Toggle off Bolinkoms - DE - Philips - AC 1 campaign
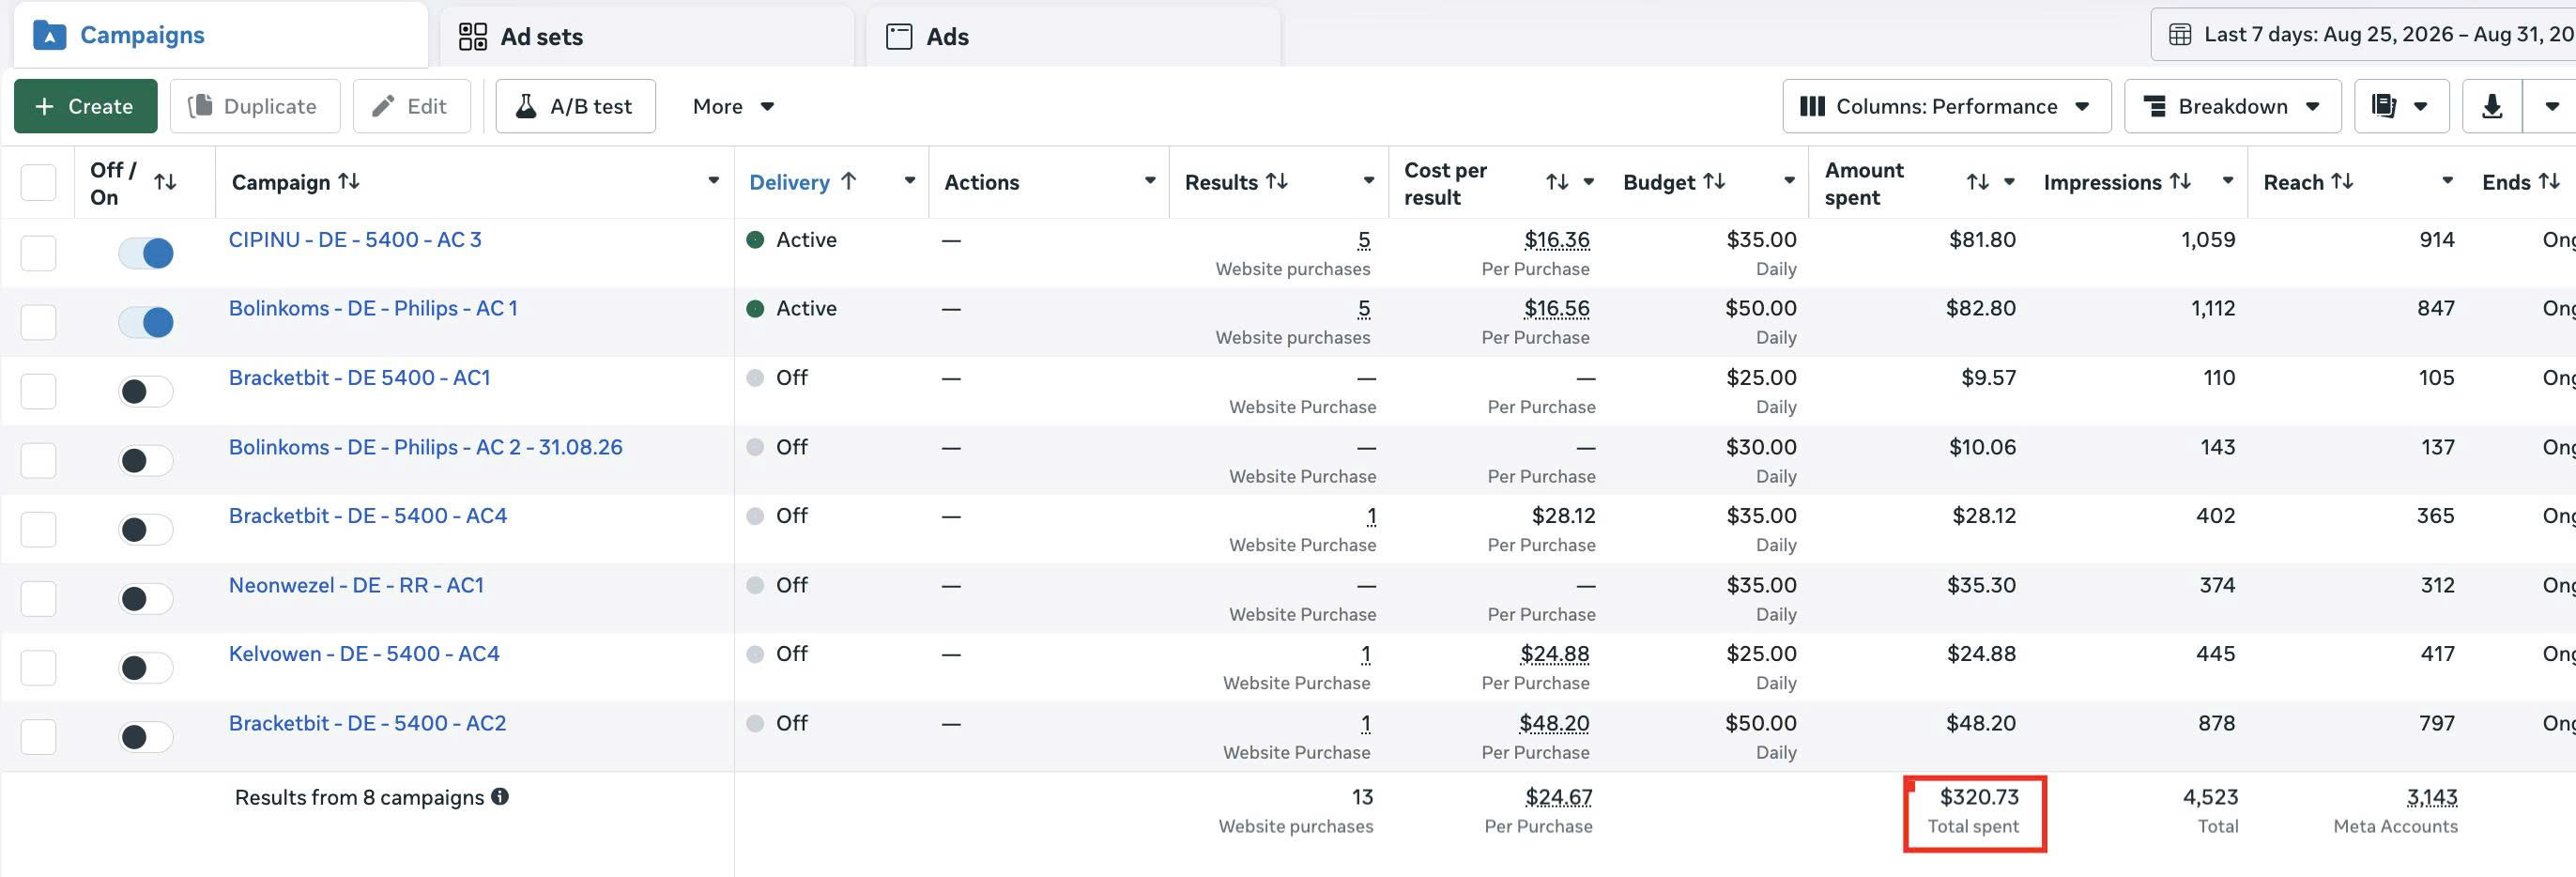 pos(146,322)
